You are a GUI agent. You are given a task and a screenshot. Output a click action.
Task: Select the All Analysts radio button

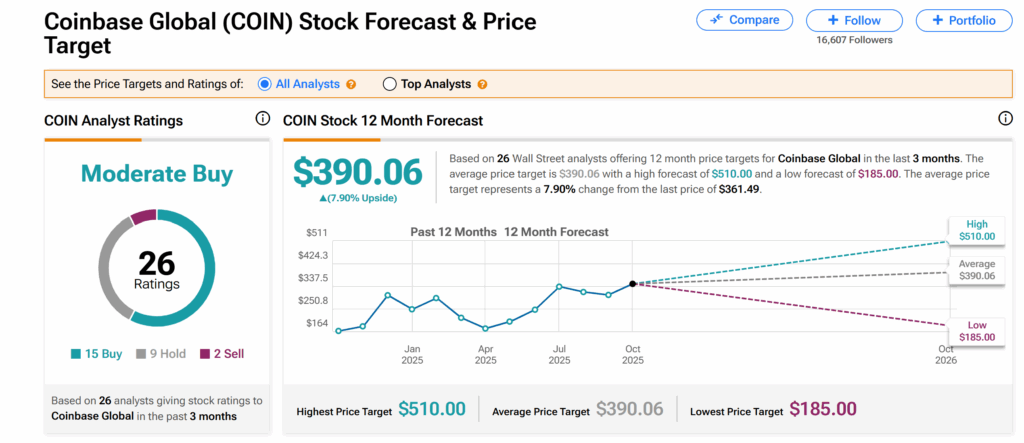coord(265,85)
